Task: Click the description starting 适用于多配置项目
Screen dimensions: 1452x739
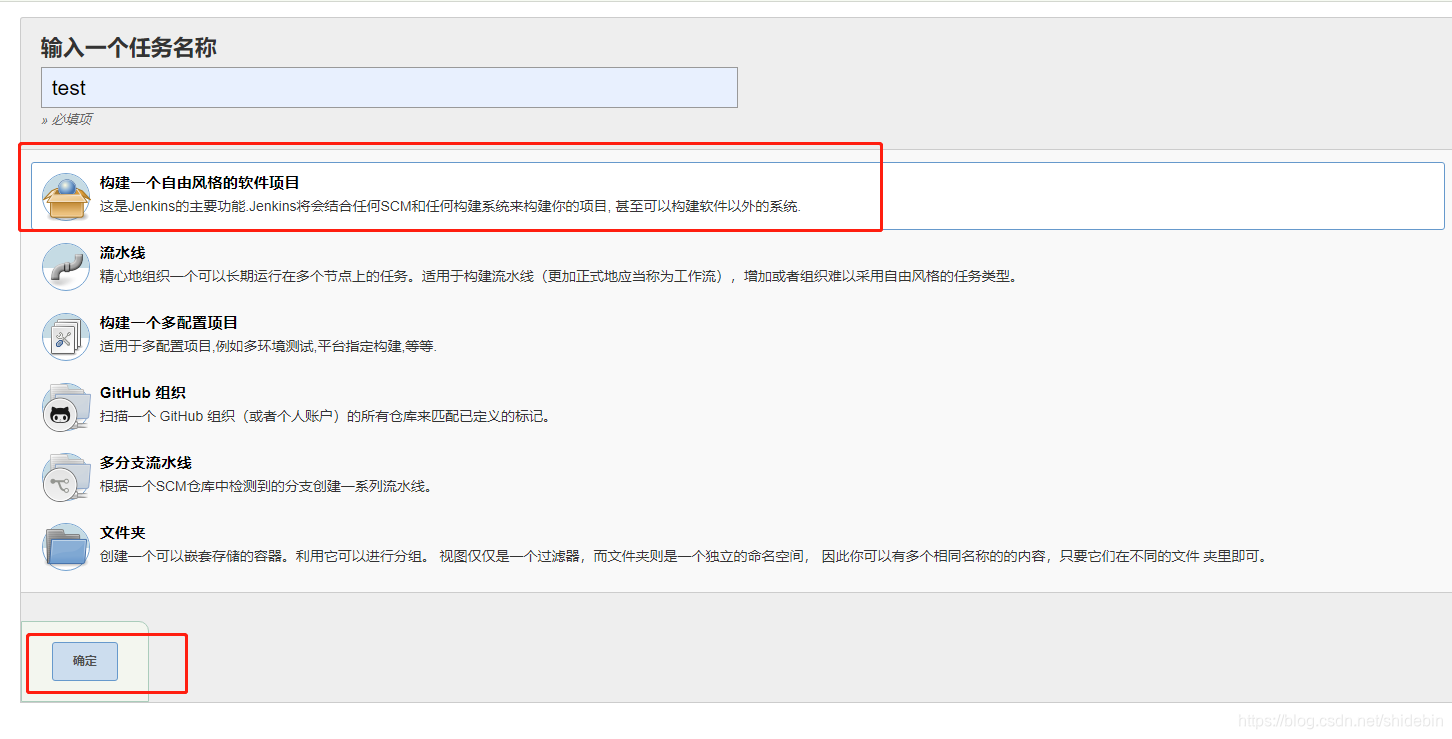Action: pos(268,347)
